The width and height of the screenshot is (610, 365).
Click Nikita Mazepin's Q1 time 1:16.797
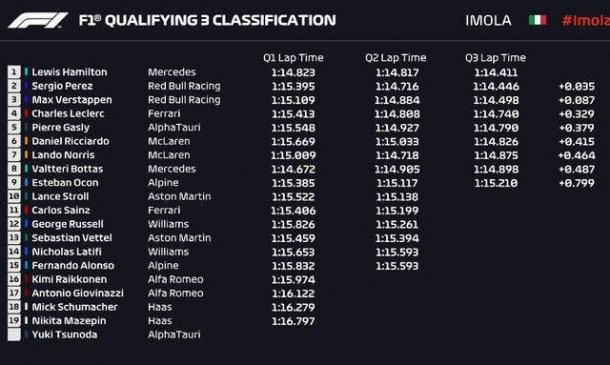[293, 321]
